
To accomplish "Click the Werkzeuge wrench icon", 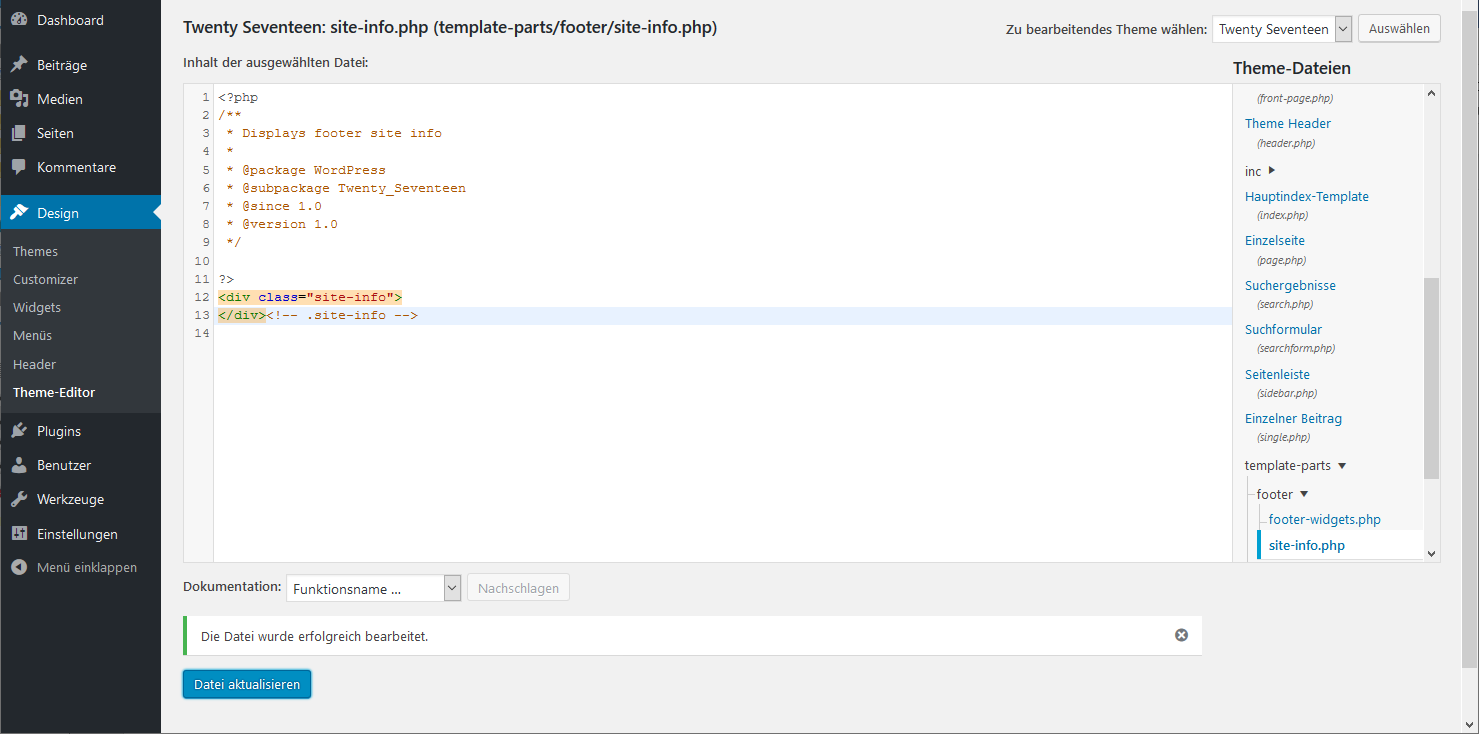I will [19, 499].
